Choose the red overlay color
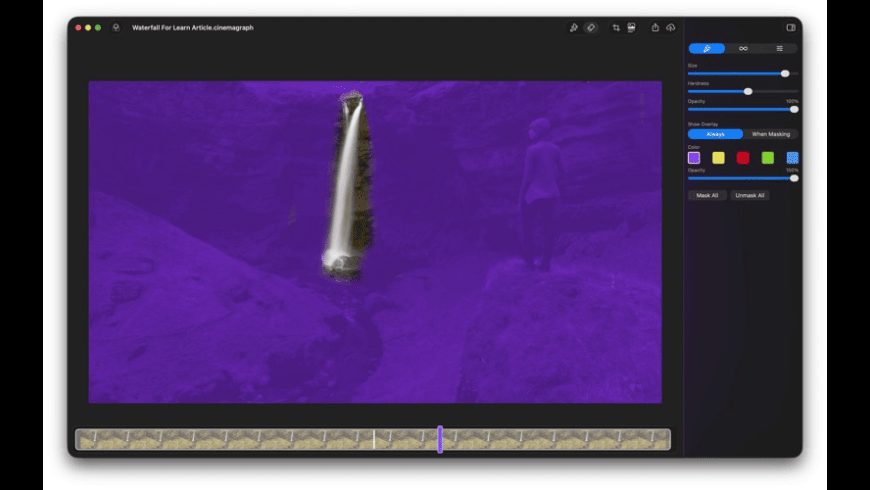This screenshot has width=870, height=490. point(743,158)
